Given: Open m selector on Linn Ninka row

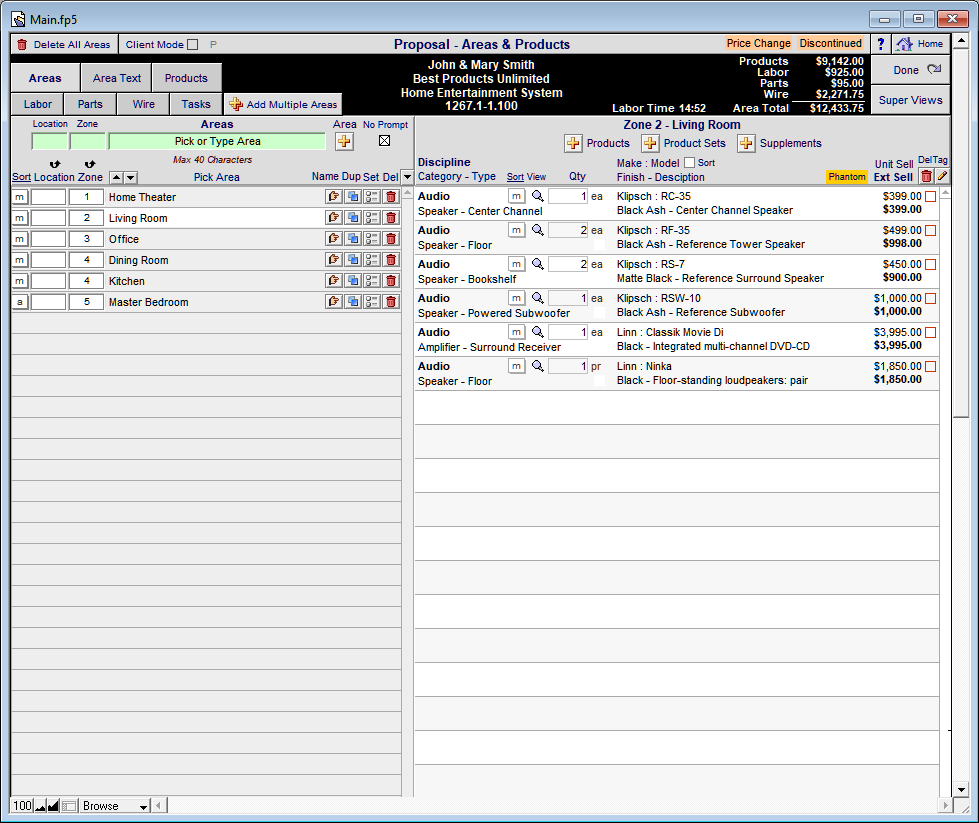Looking at the screenshot, I should click(516, 366).
